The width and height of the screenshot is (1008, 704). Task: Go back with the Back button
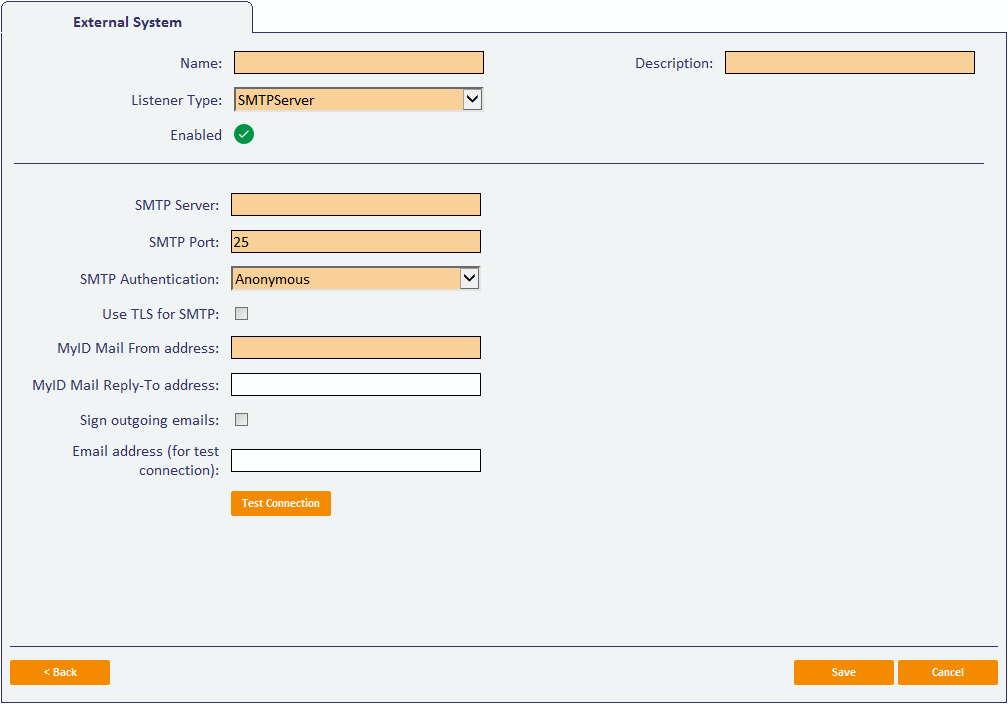pos(60,672)
